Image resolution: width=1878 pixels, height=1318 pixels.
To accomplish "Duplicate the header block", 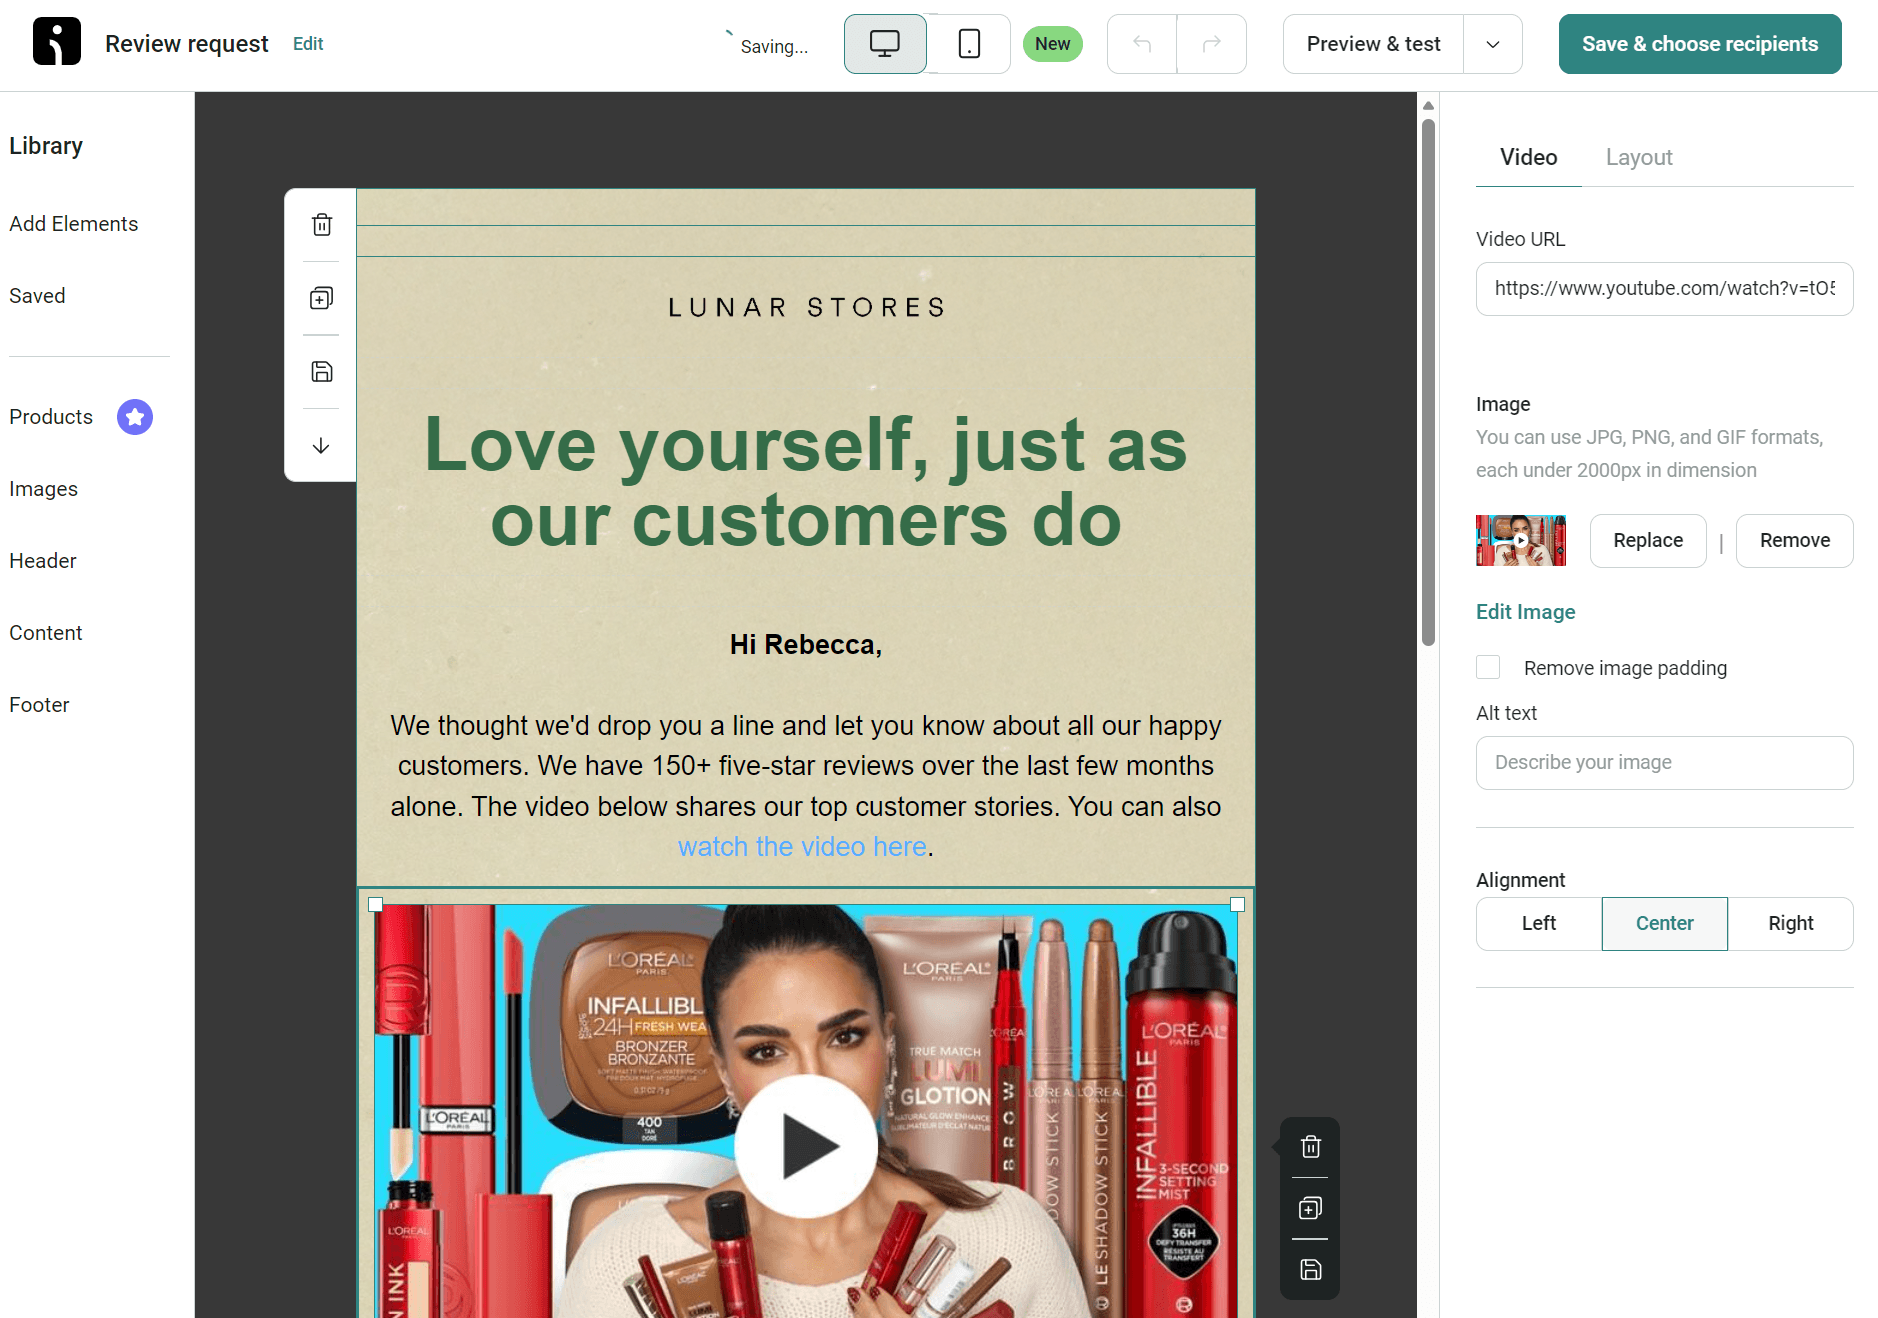I will tap(321, 298).
